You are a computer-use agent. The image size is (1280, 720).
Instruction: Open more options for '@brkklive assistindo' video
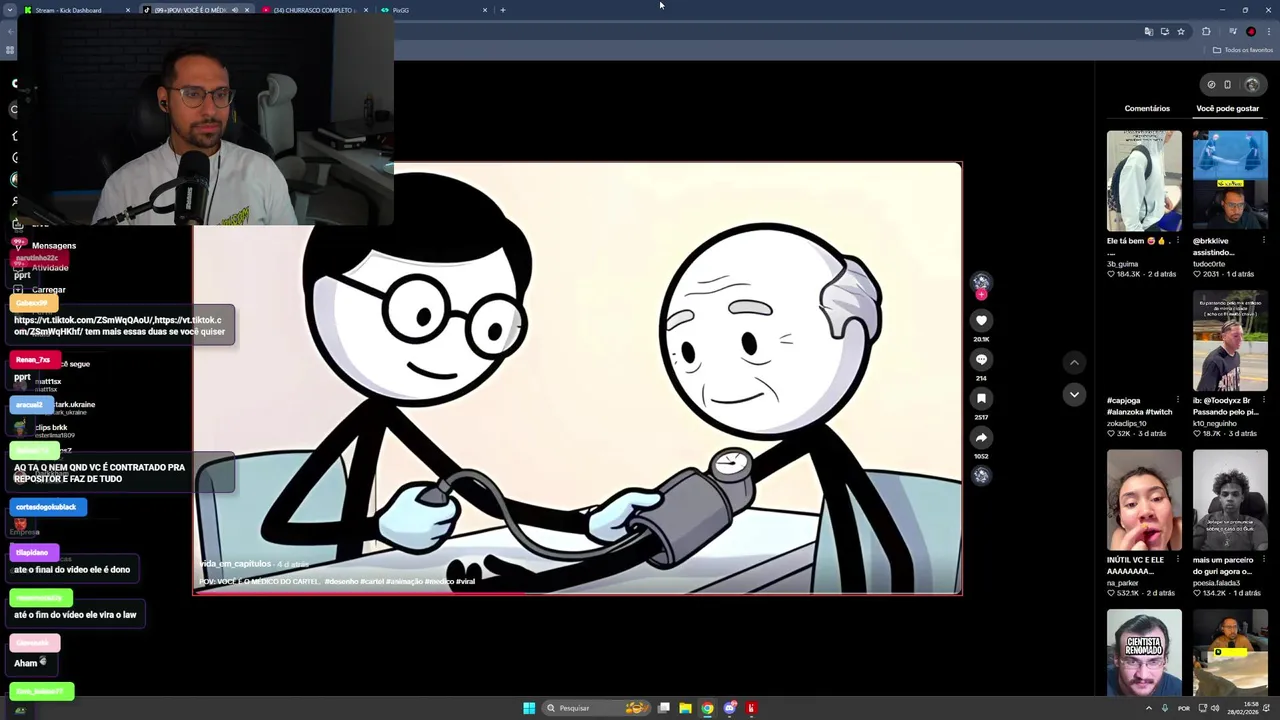click(x=1263, y=241)
